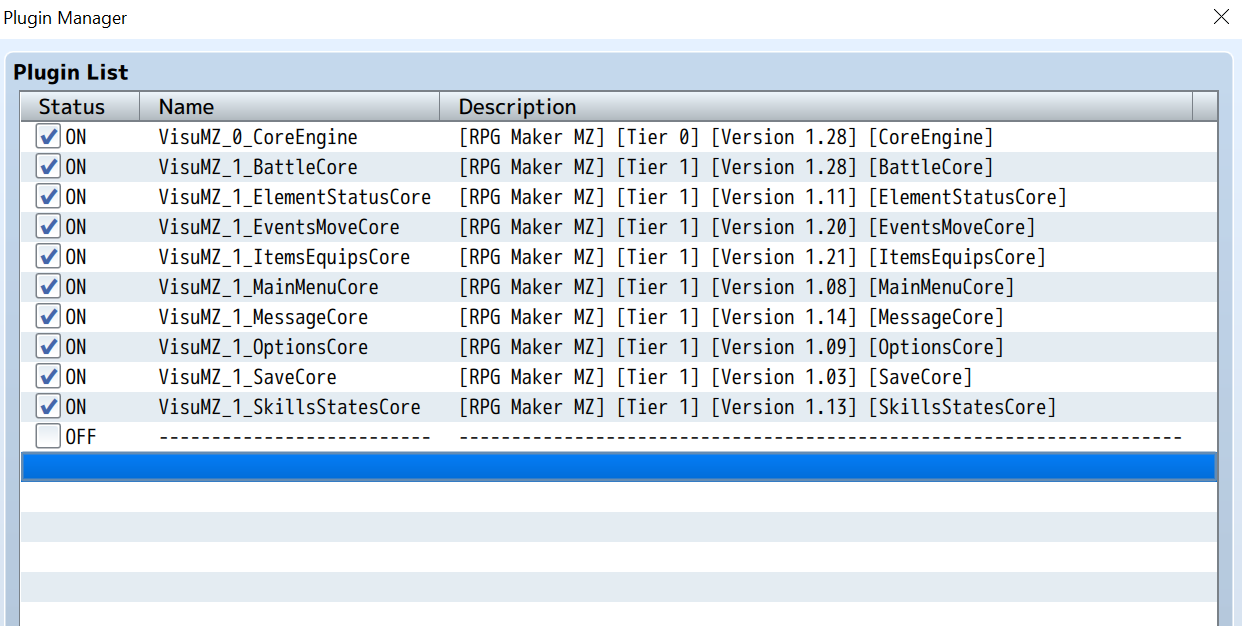Sort by the Status column header
Screen dimensions: 1242x626
coord(80,107)
